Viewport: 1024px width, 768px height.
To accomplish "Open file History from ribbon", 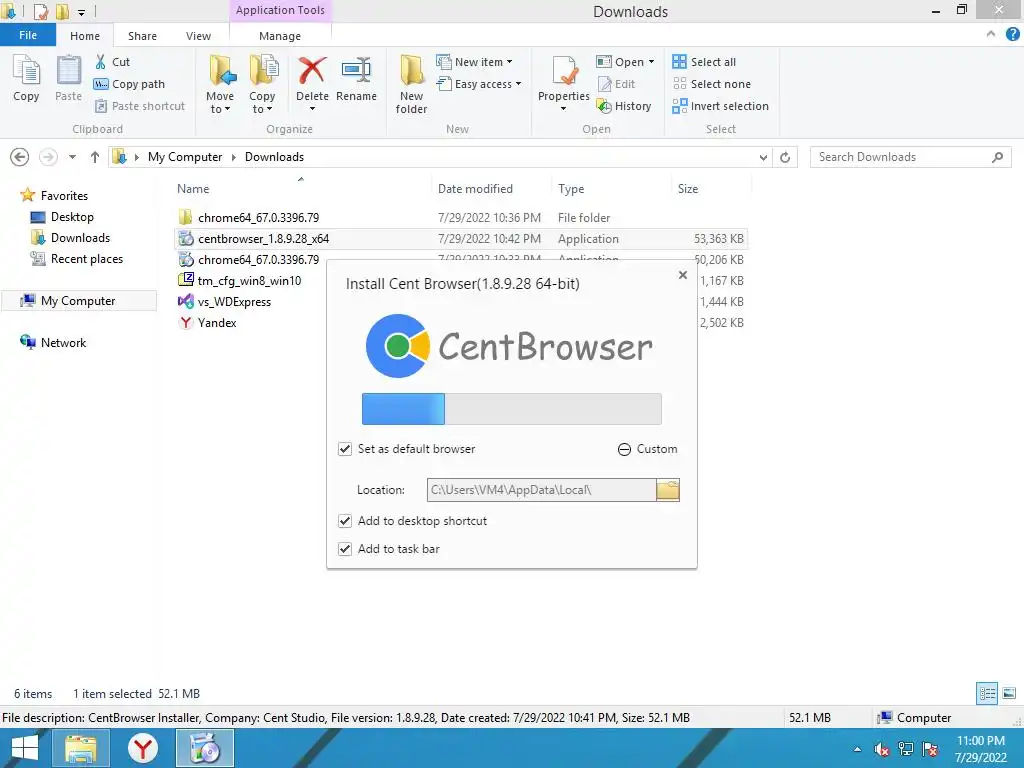I will click(624, 106).
